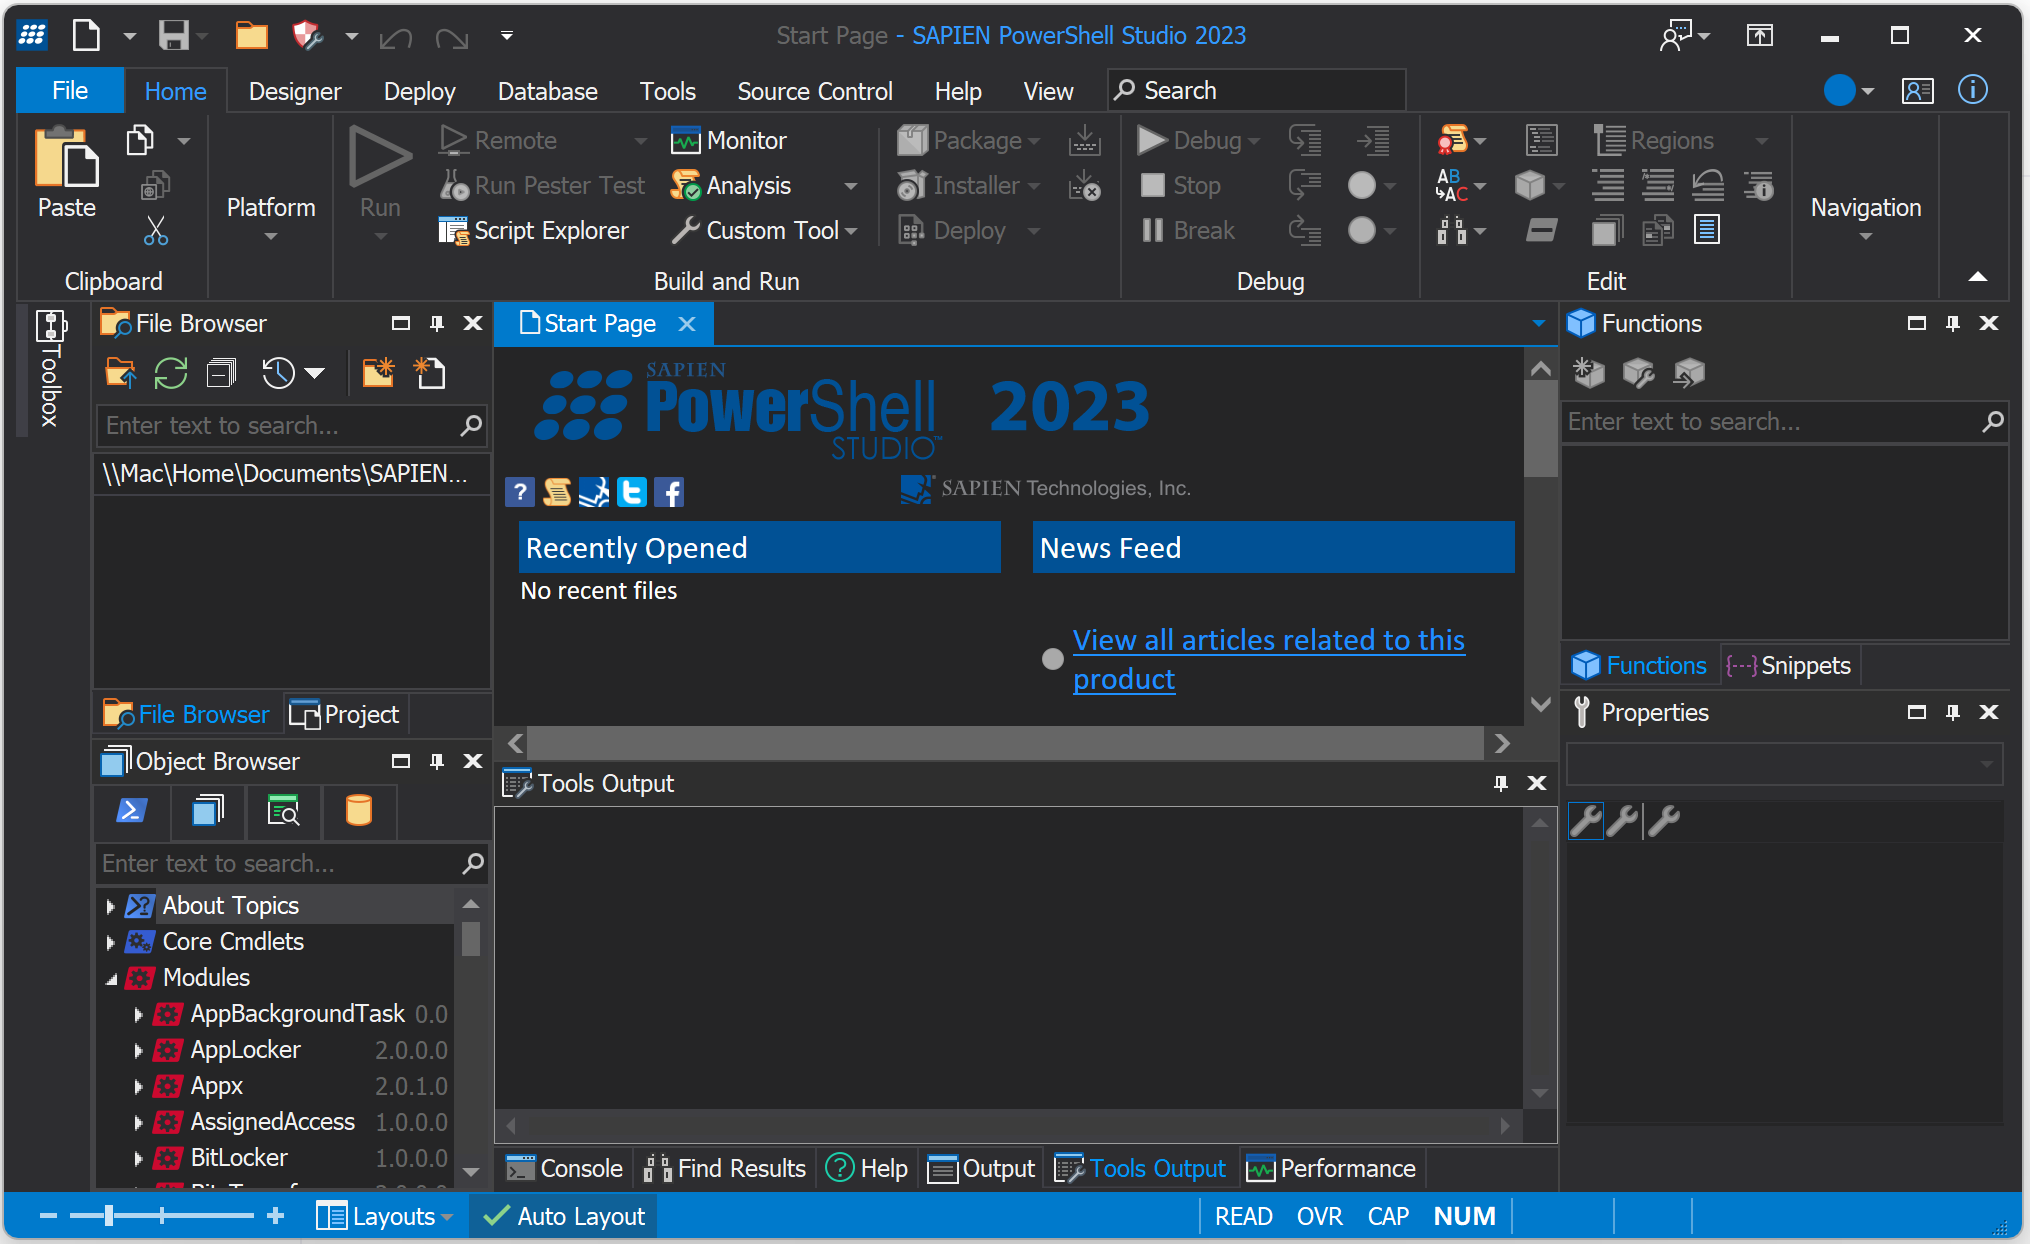
Task: Run a Pester Test
Action: pos(543,185)
